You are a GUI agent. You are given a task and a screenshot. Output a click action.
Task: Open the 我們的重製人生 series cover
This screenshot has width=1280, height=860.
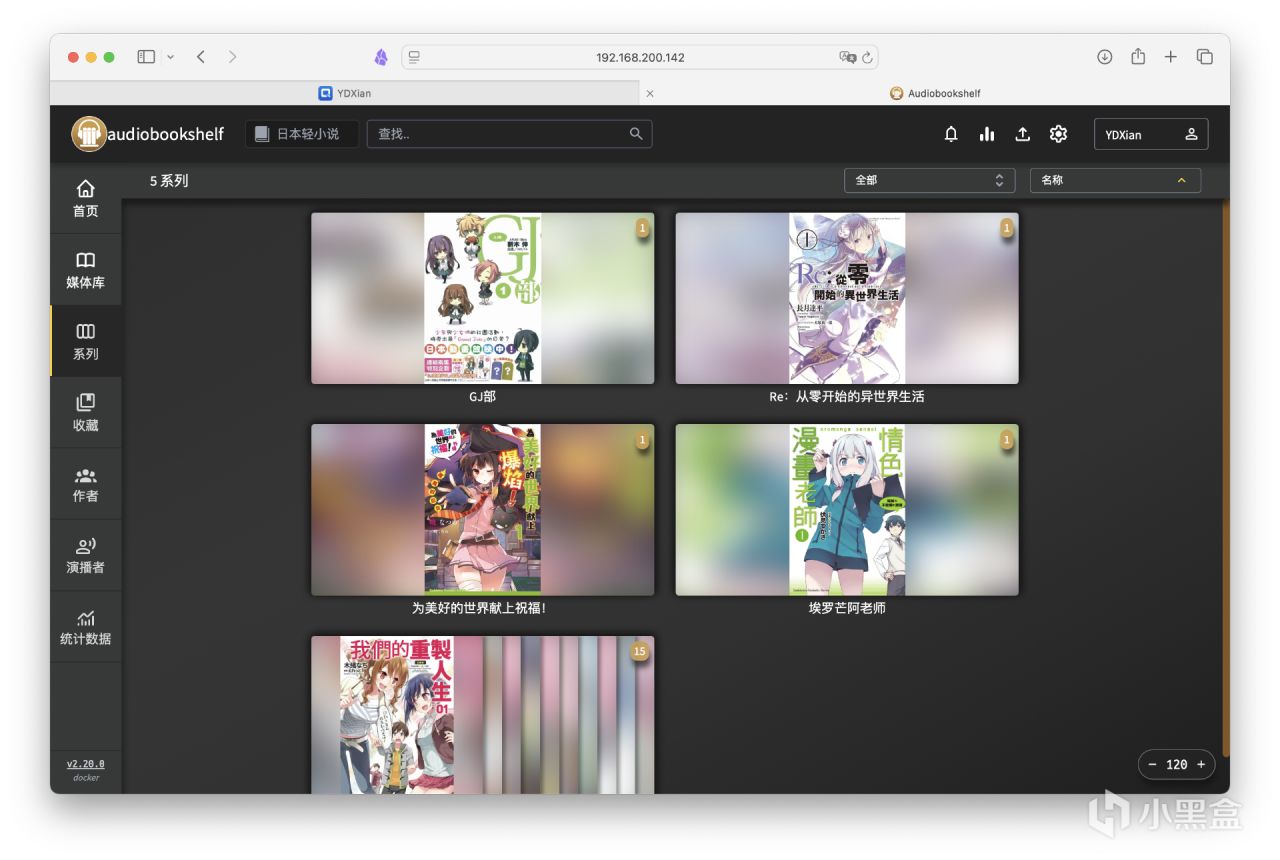pos(483,715)
